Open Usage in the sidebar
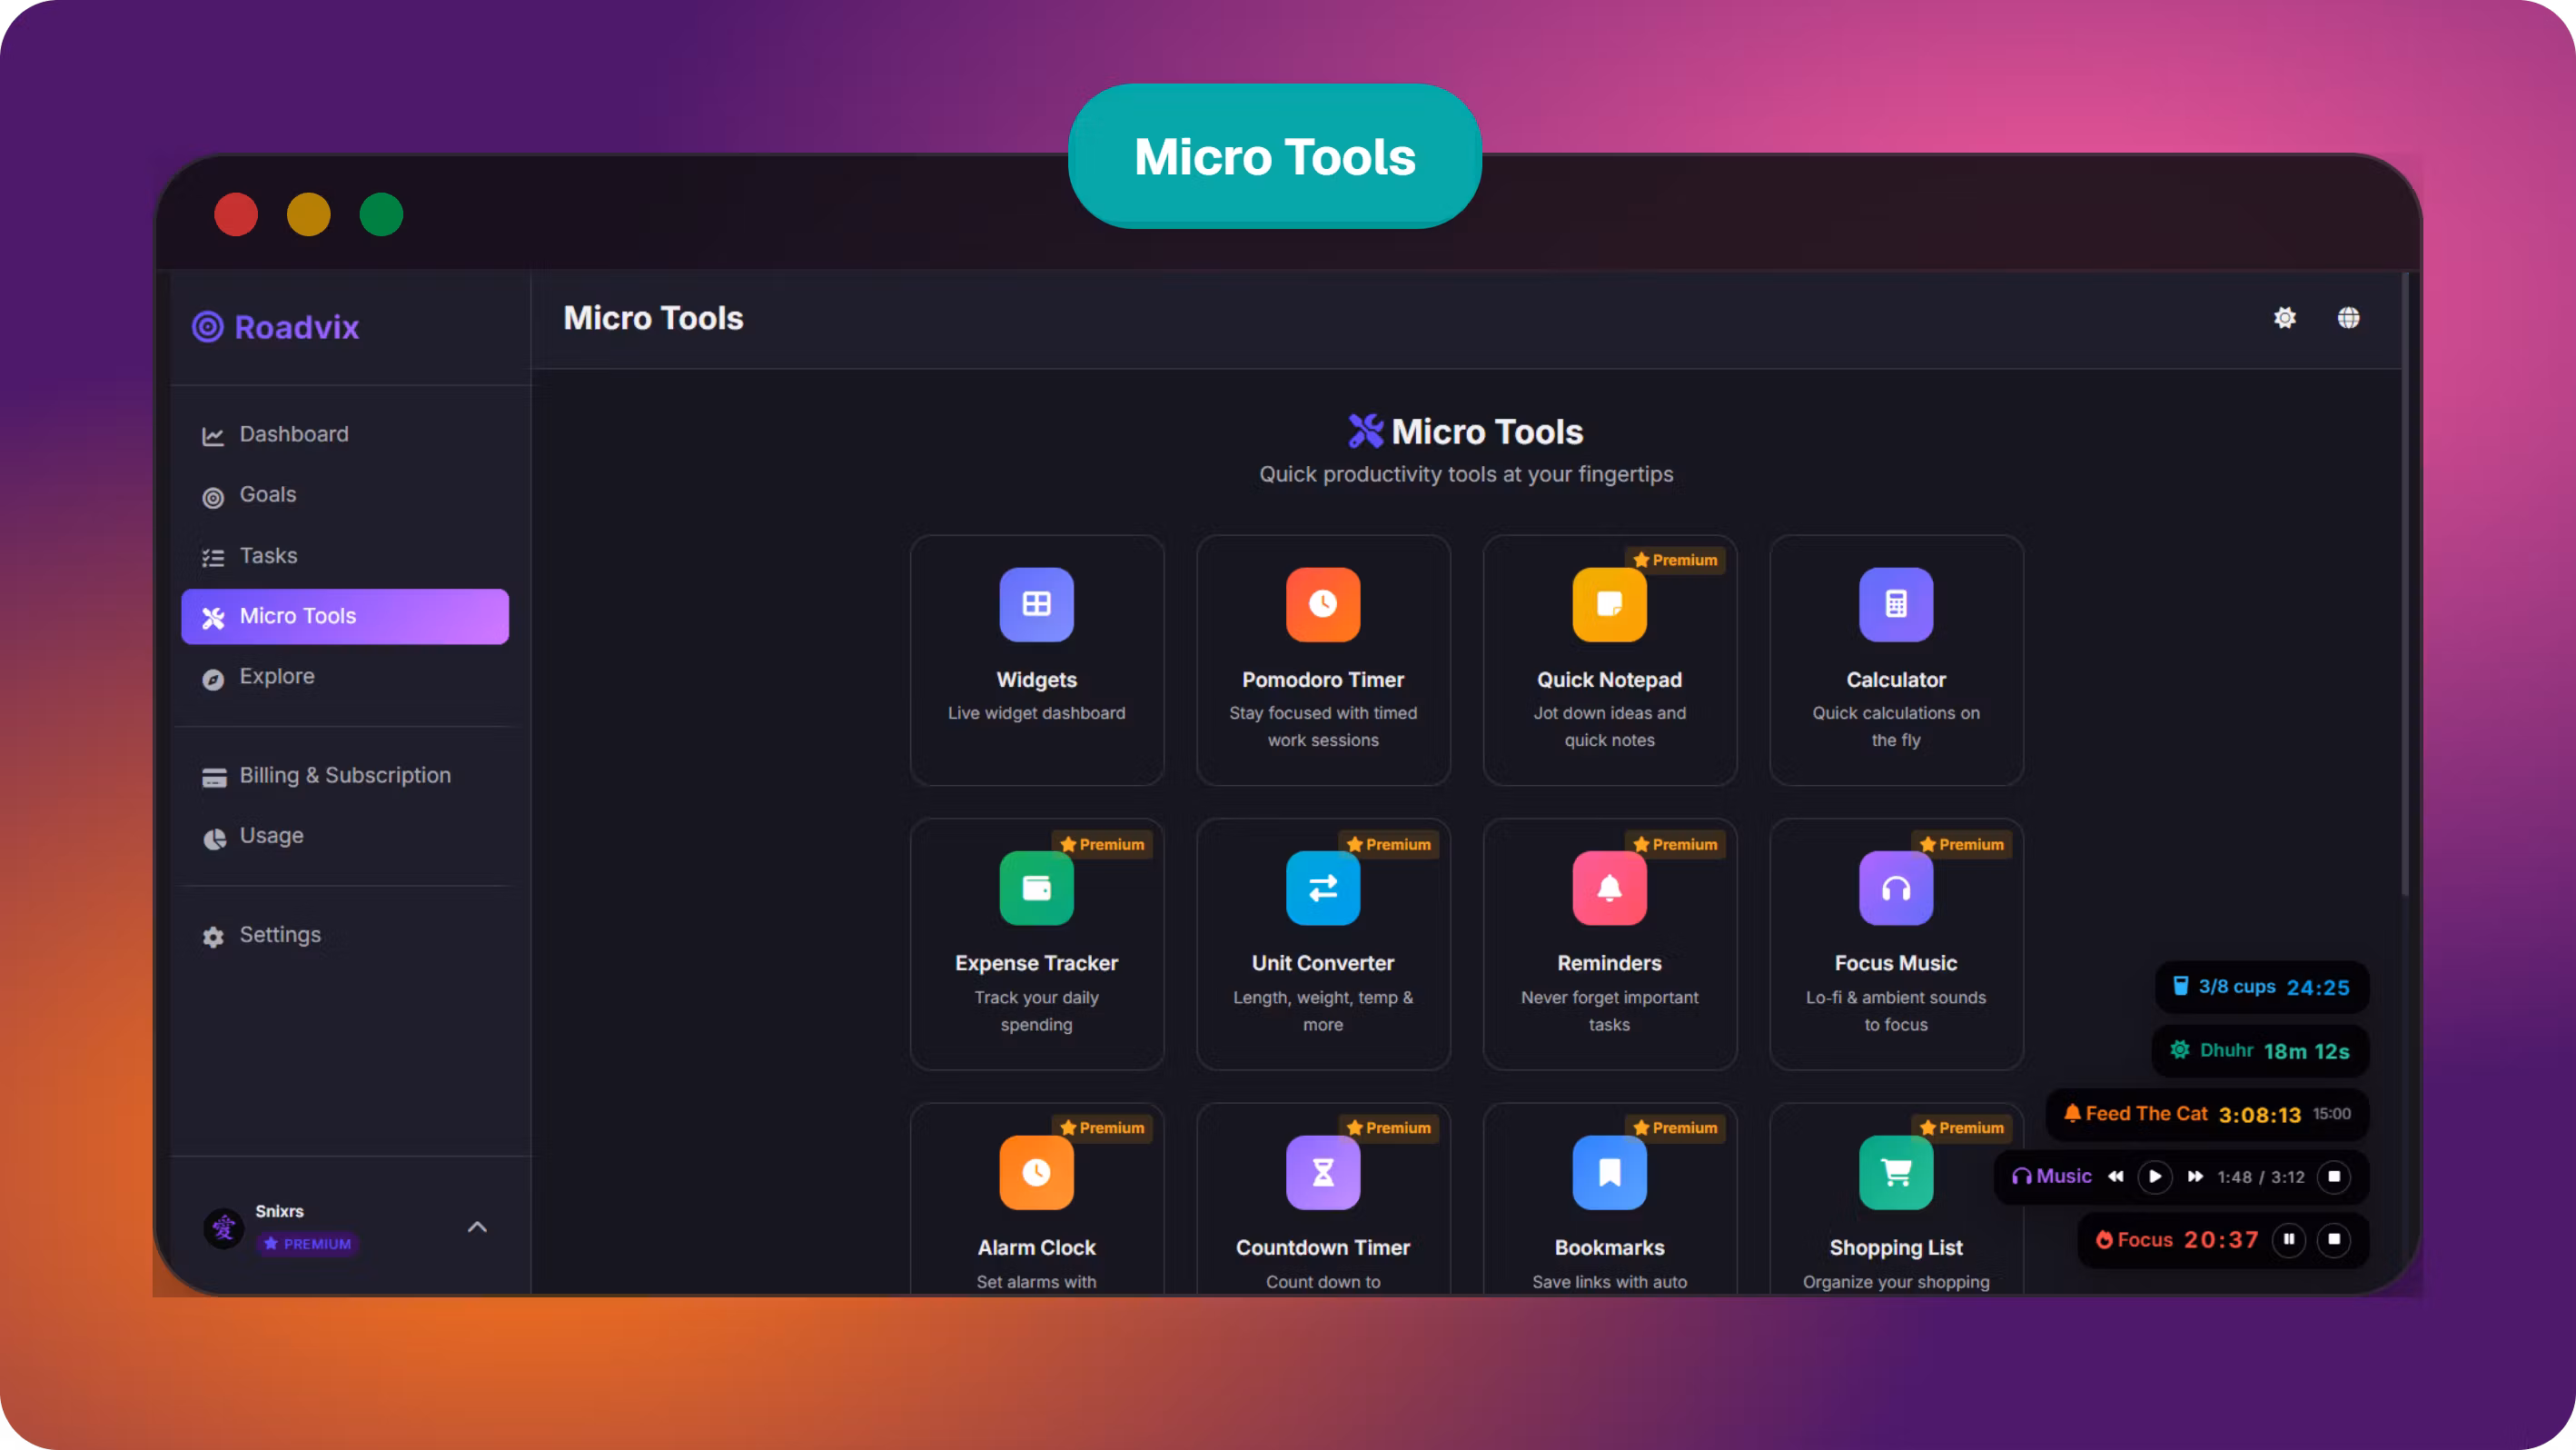The width and height of the screenshot is (2576, 1450). [345, 836]
